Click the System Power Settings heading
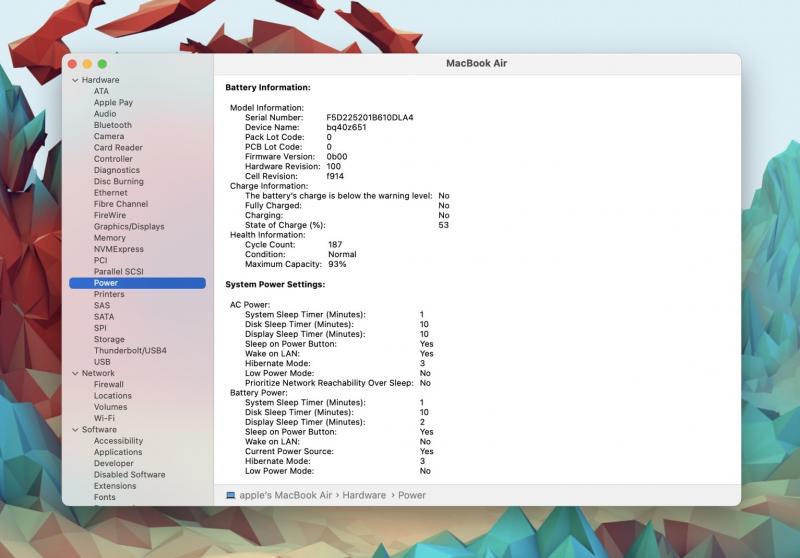Image resolution: width=800 pixels, height=558 pixels. pos(275,284)
